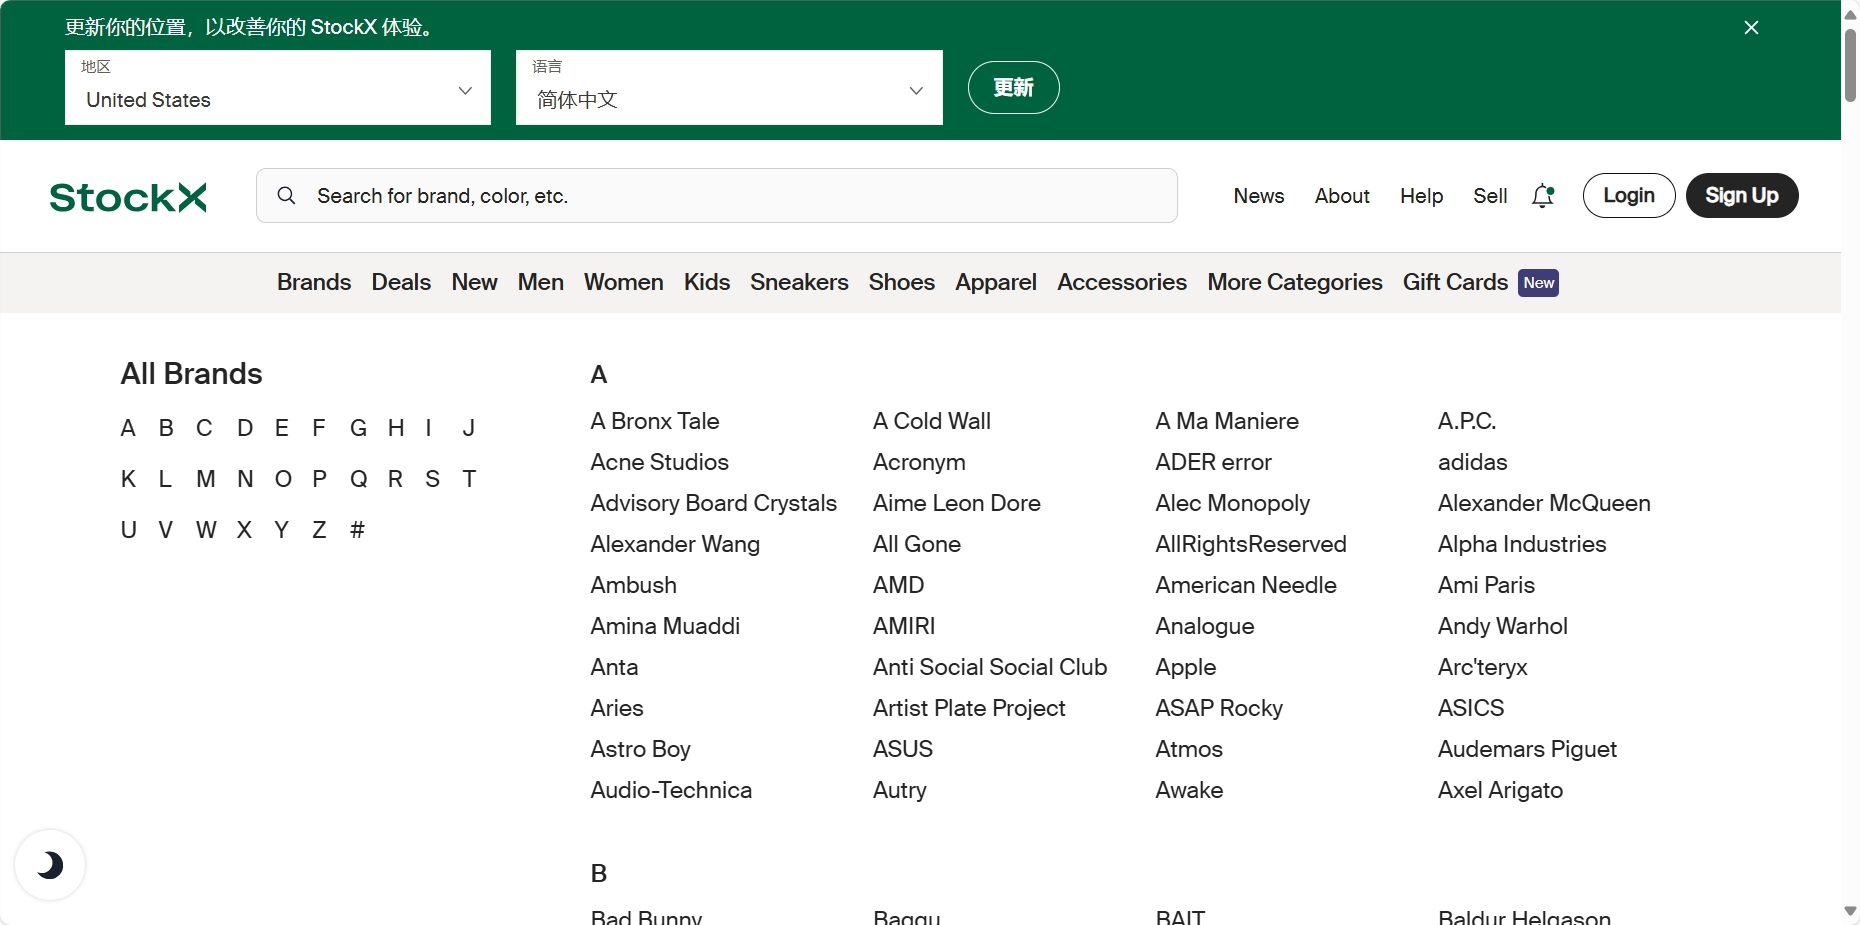The height and width of the screenshot is (925, 1860).
Task: Open the Apparel menu
Action: pos(996,283)
